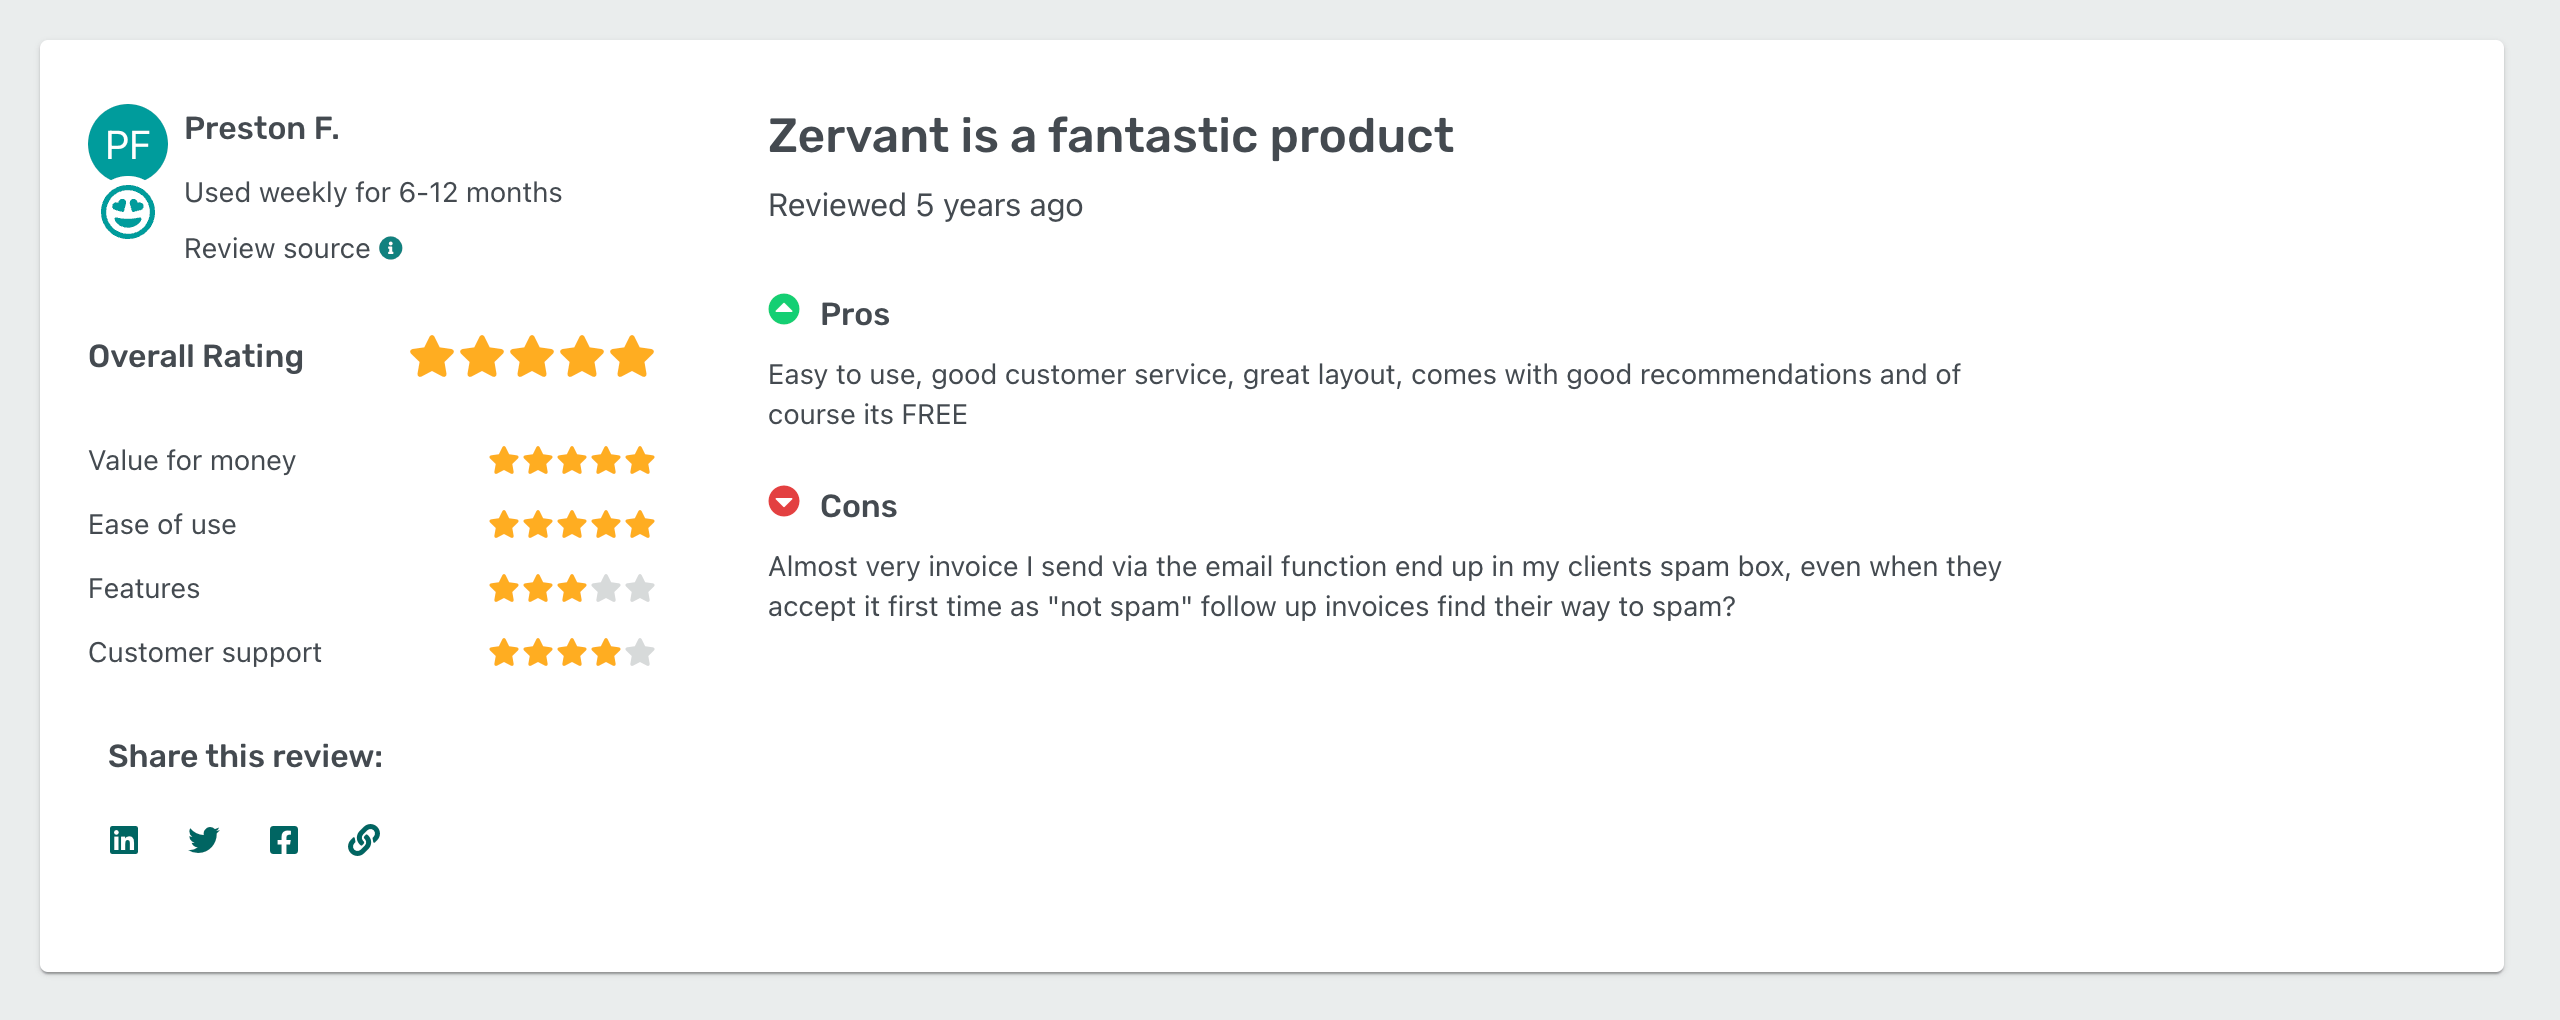The height and width of the screenshot is (1020, 2560).
Task: Share review on LinkedIn
Action: (124, 840)
